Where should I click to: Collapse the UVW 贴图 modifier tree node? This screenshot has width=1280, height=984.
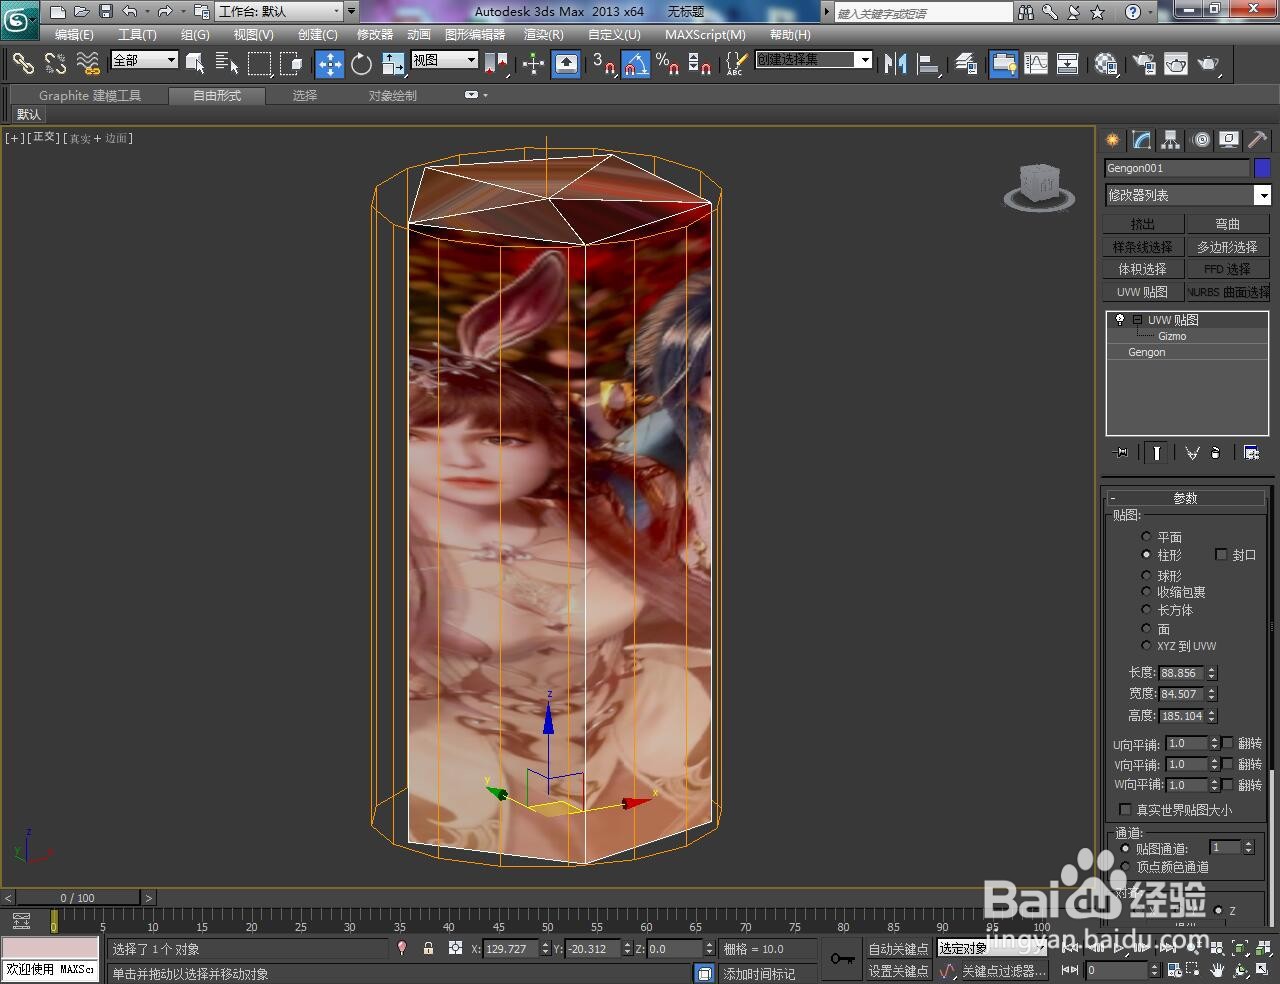click(x=1137, y=320)
